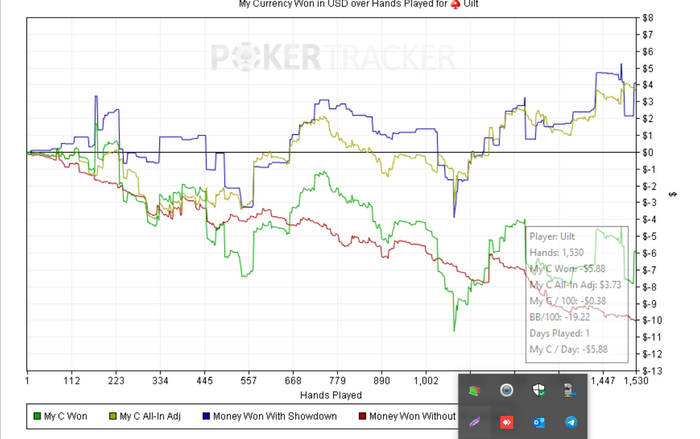Select the My C Won legend label
Viewport: 700px width, 439px height.
click(x=65, y=416)
